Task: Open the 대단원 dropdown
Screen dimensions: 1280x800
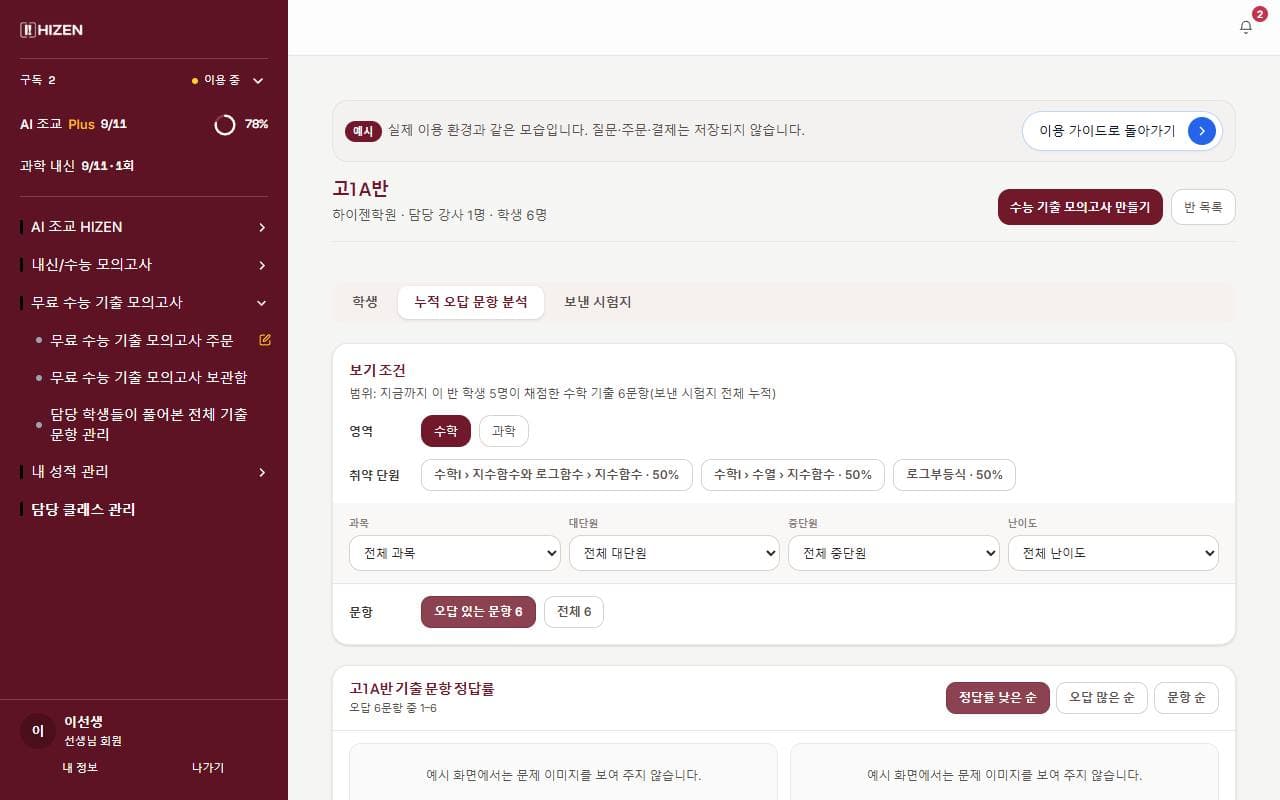Action: pos(674,553)
